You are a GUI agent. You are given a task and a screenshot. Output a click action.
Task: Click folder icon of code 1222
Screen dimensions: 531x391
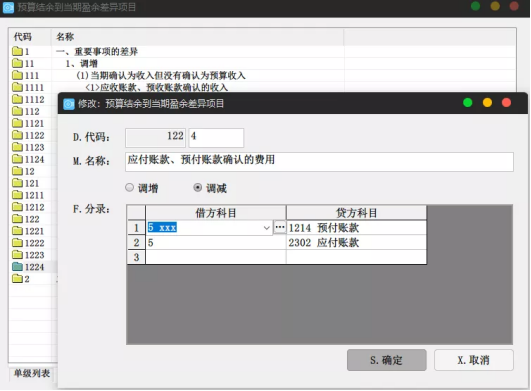(x=17, y=243)
